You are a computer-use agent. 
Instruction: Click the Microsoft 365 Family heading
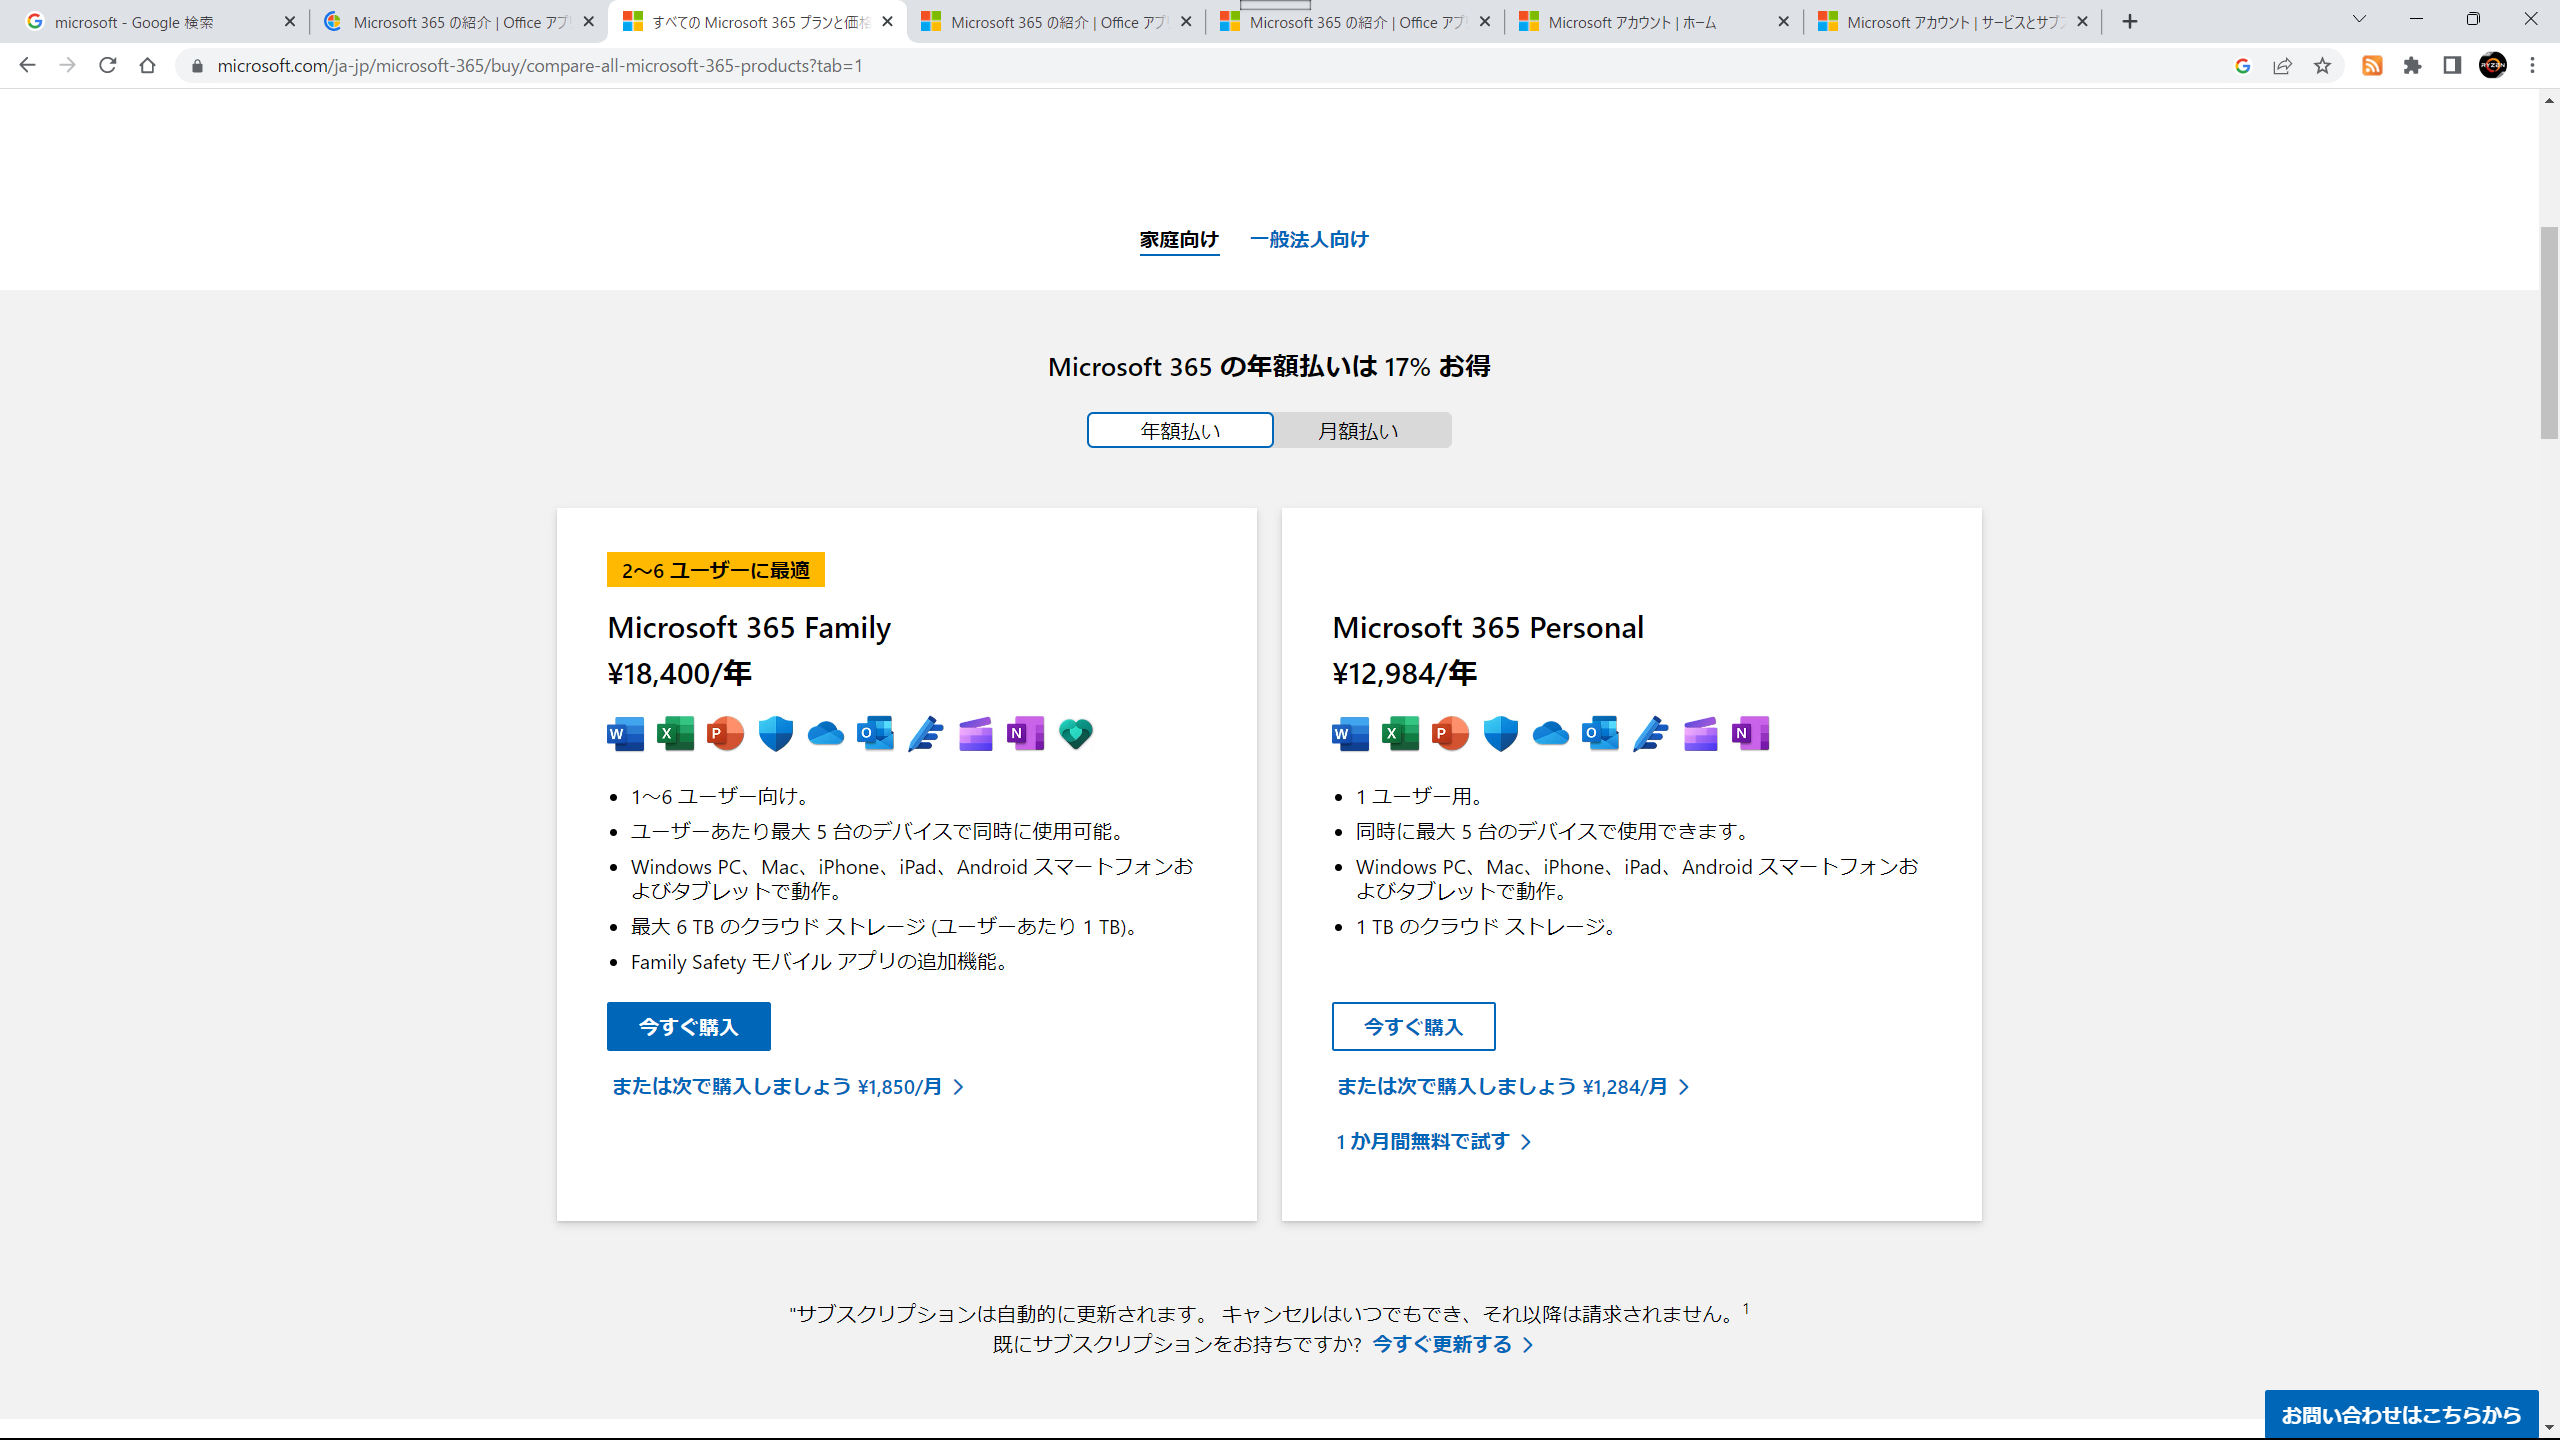coord(749,628)
